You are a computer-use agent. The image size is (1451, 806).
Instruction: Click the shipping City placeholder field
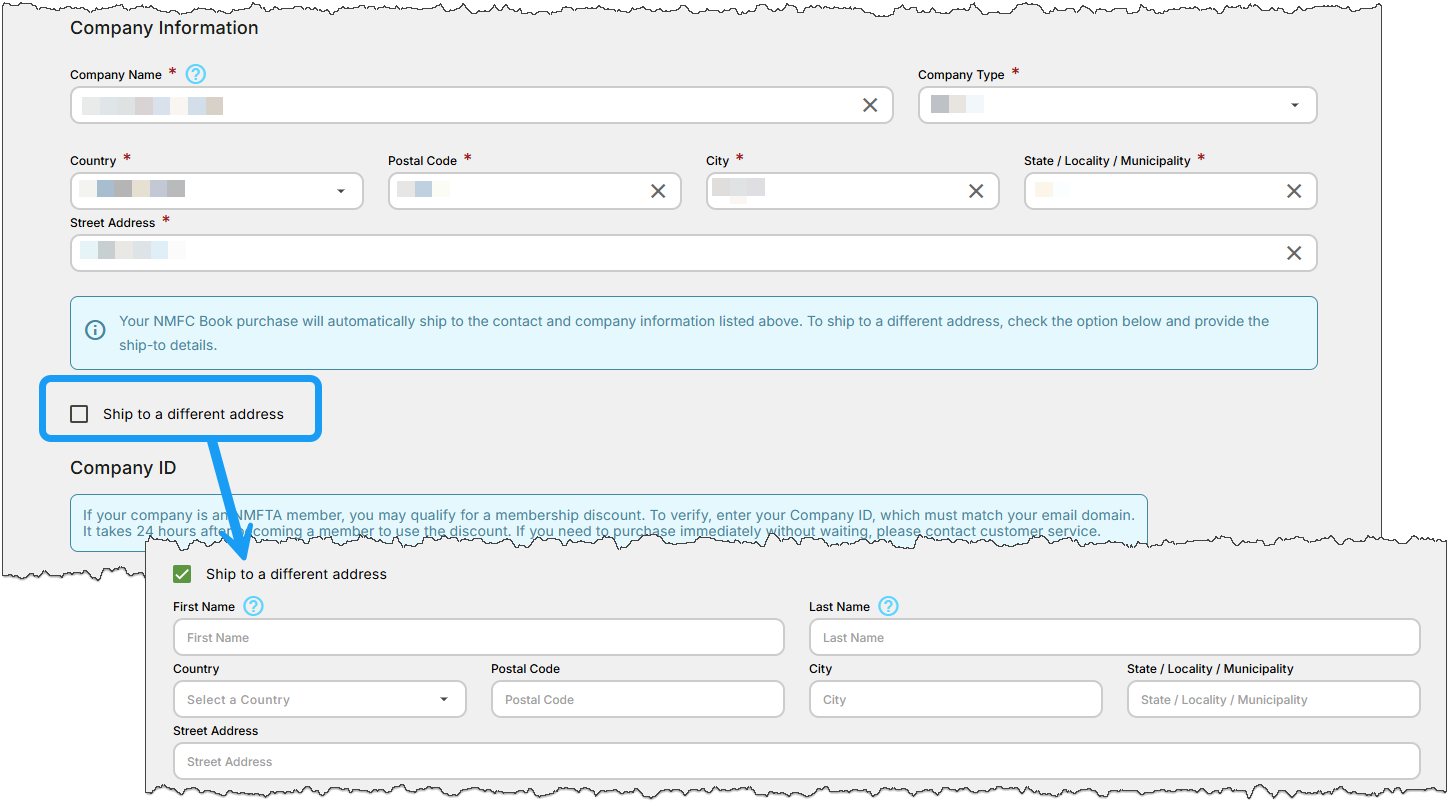pyautogui.click(x=955, y=700)
